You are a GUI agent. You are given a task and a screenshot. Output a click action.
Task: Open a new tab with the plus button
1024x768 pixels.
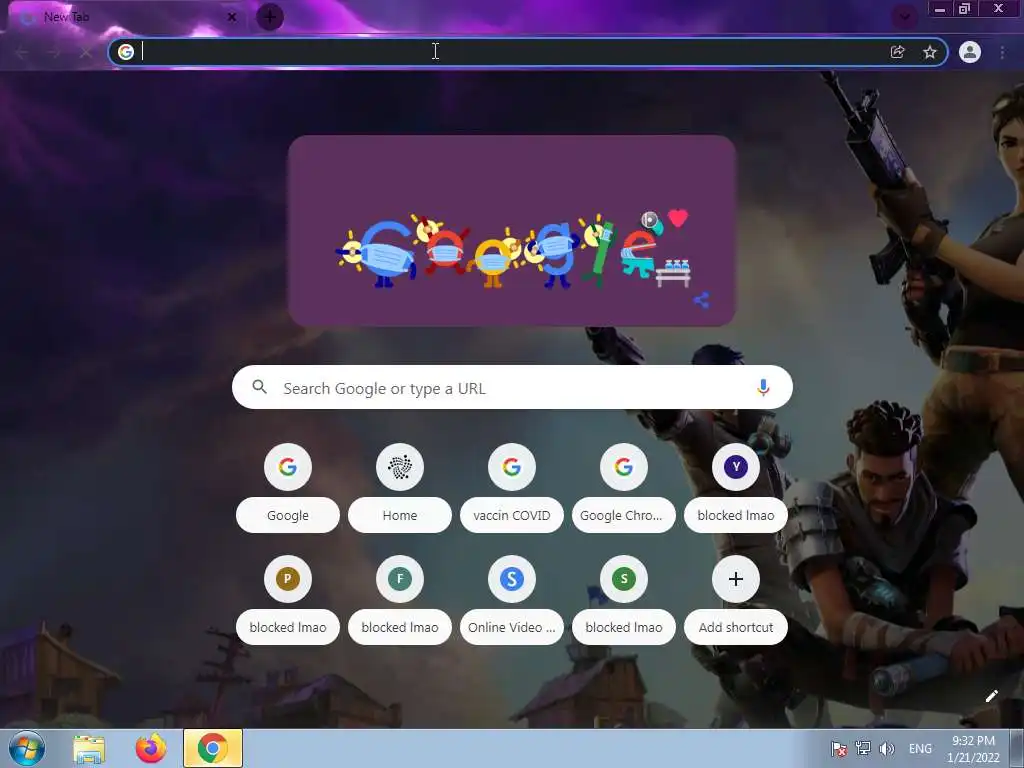[270, 17]
